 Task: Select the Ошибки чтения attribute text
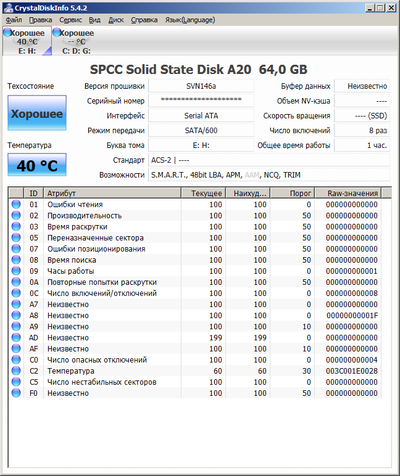coord(75,204)
